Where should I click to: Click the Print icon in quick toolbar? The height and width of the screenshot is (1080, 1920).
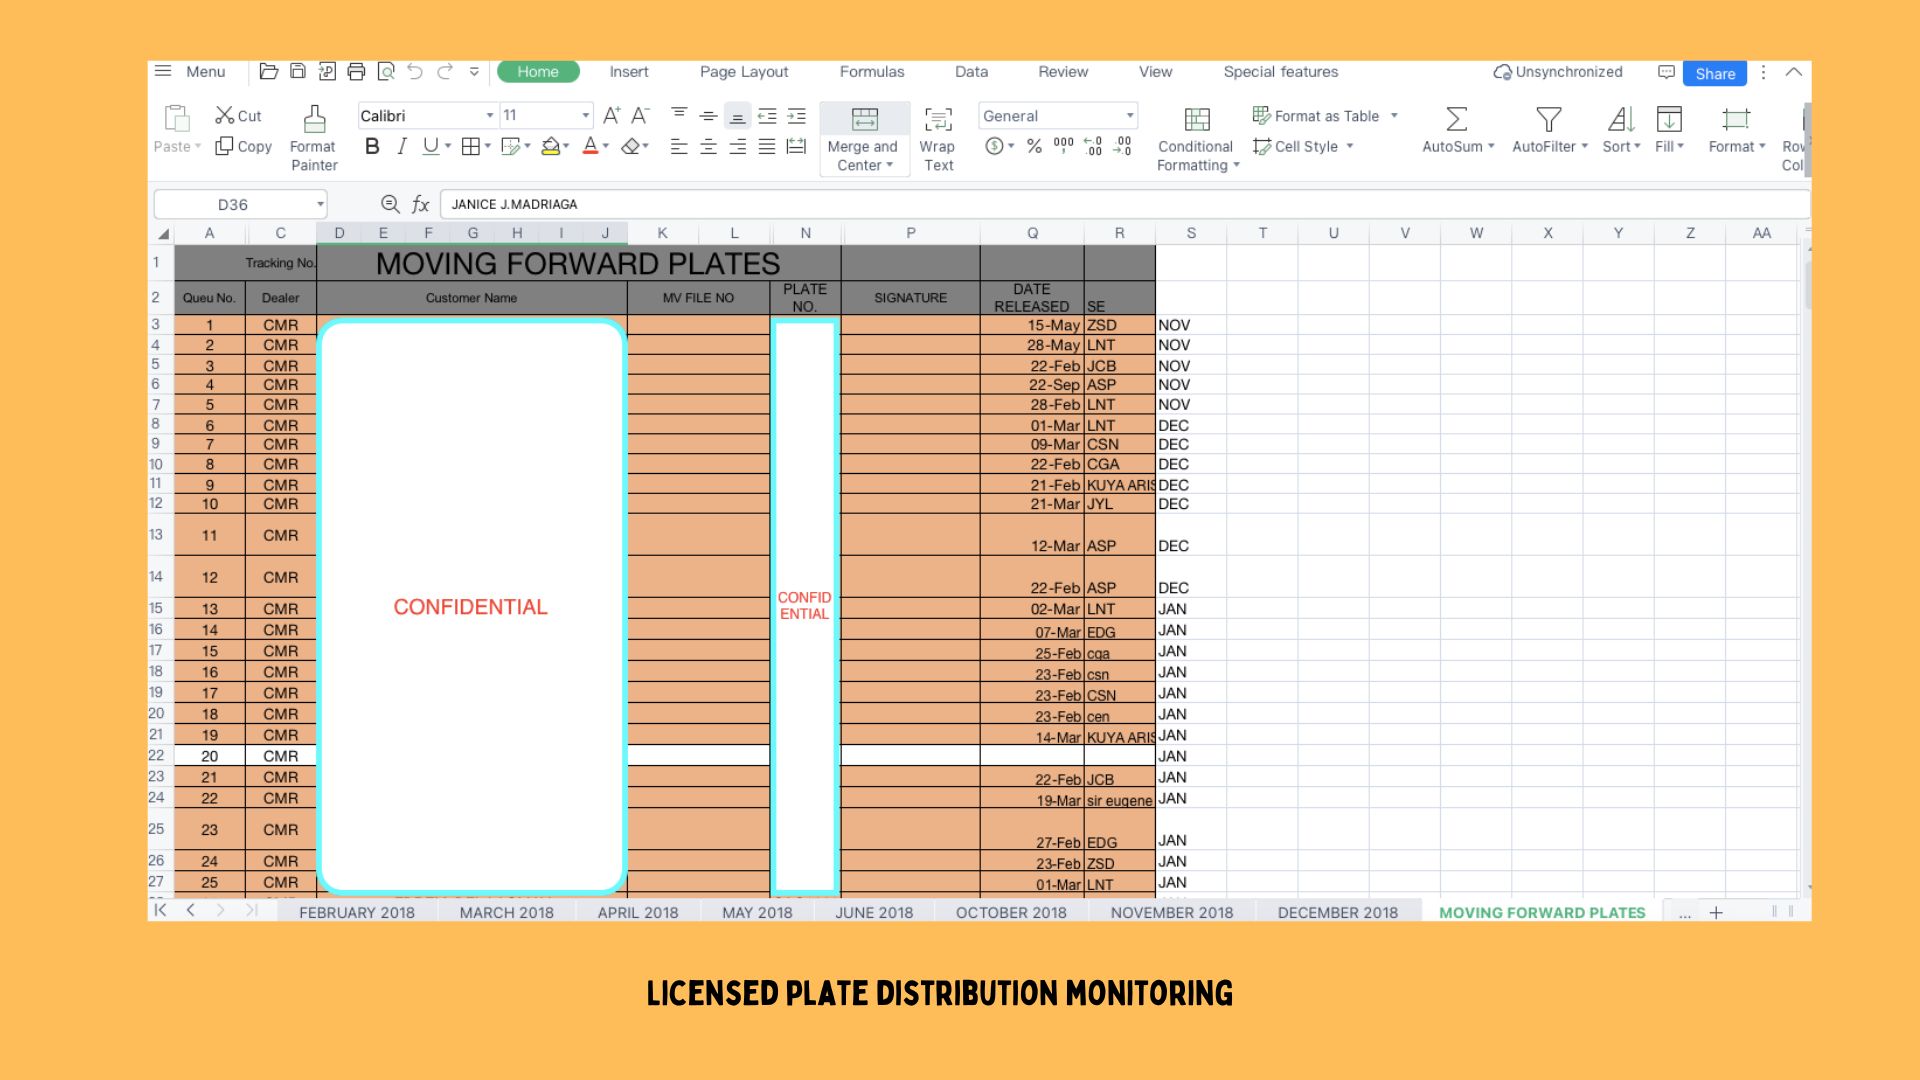pos(356,72)
